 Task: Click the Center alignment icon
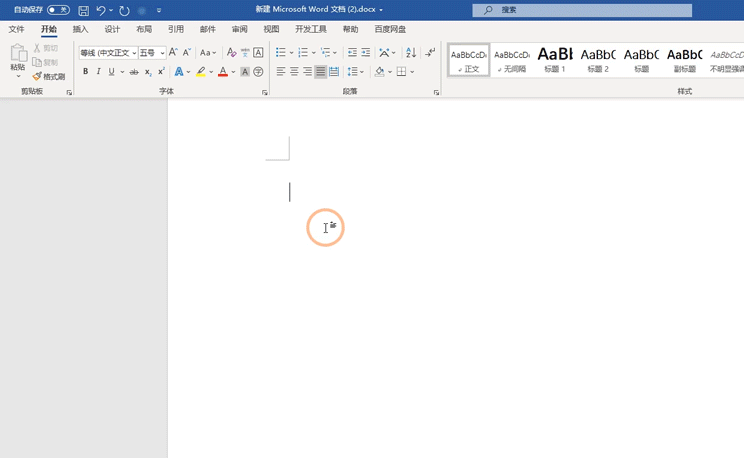point(294,72)
